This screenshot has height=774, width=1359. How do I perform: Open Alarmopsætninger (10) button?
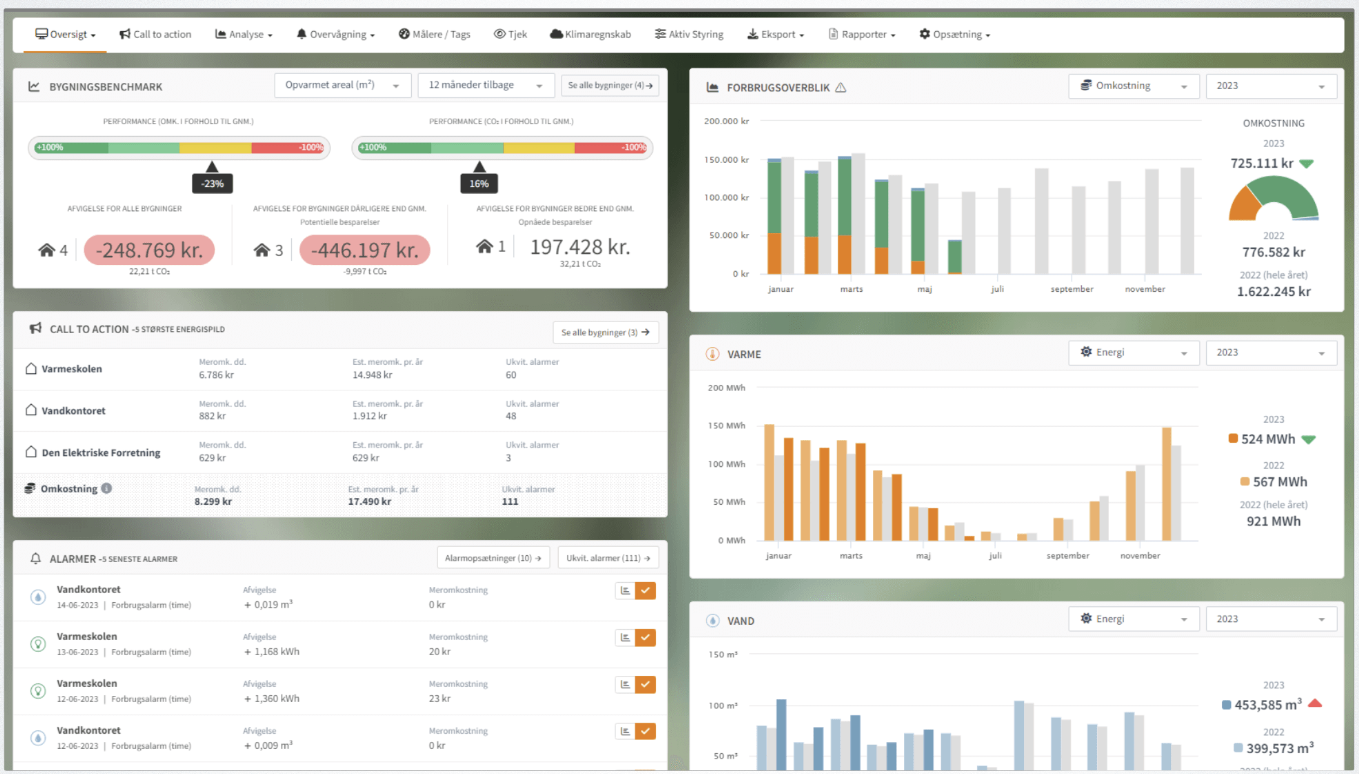[493, 558]
